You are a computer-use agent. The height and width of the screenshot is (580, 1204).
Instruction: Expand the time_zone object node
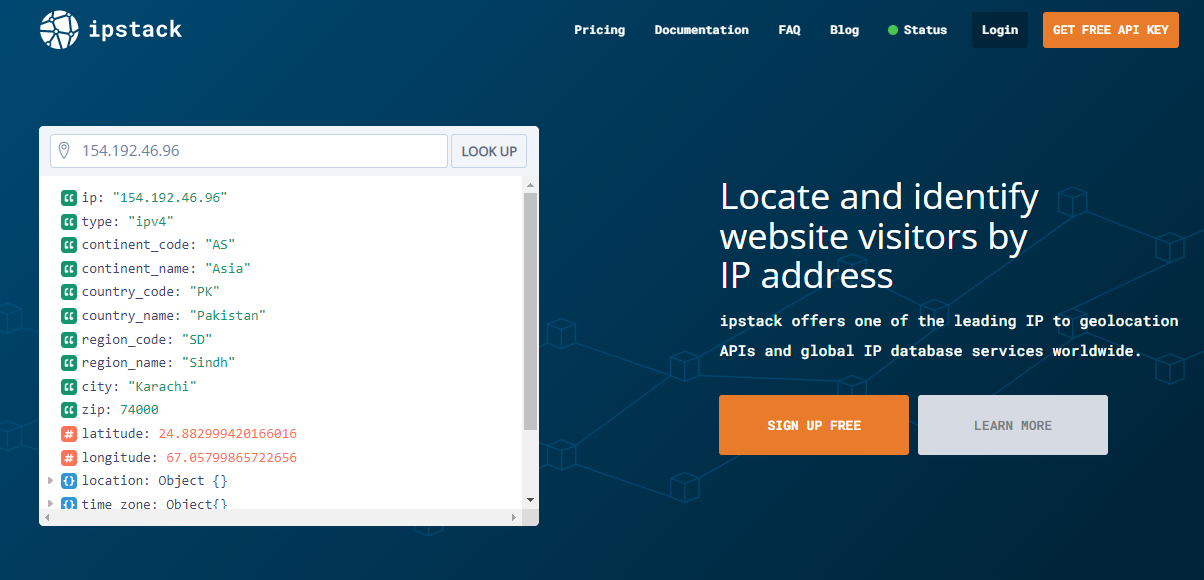click(50, 504)
